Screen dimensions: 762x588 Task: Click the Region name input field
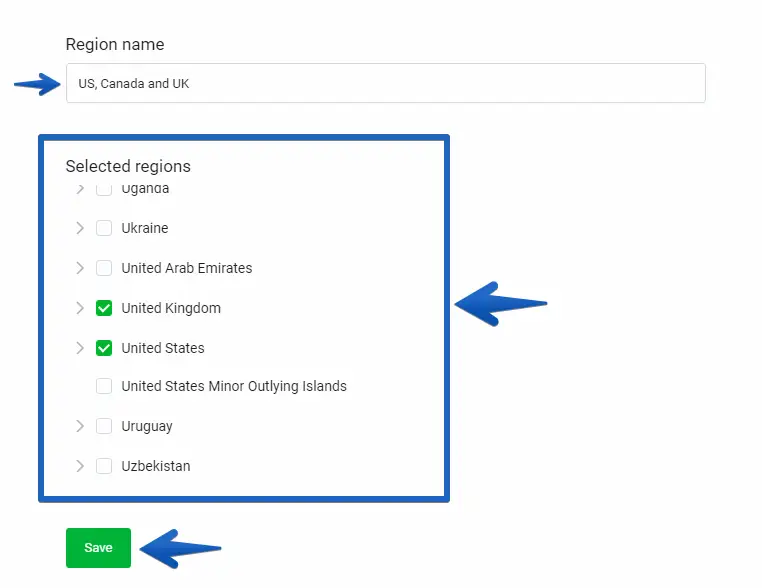tap(385, 84)
